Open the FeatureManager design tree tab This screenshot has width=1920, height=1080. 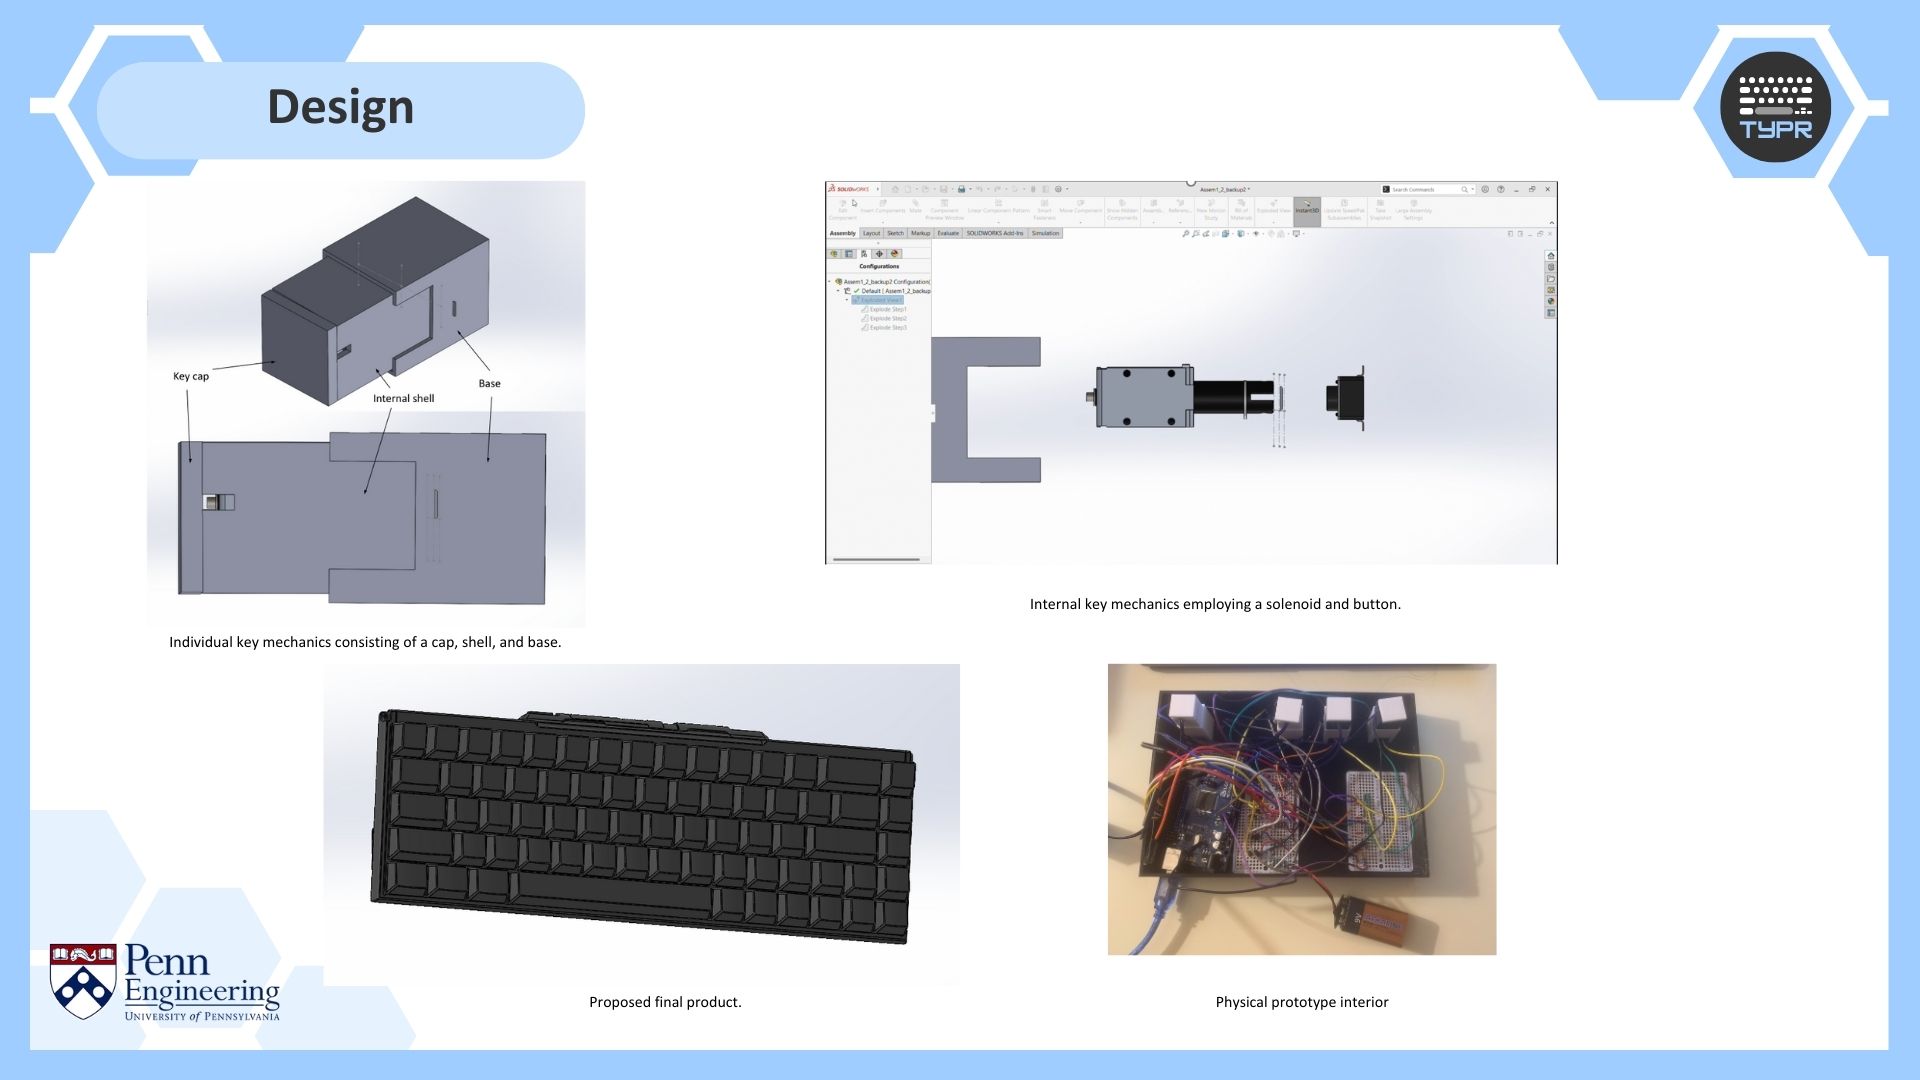(x=834, y=254)
